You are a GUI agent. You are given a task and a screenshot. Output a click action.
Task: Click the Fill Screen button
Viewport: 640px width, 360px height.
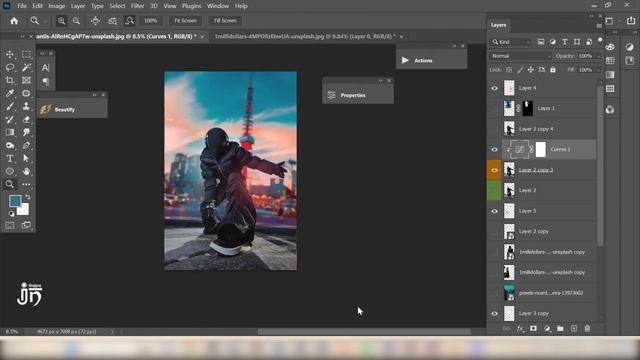point(225,20)
